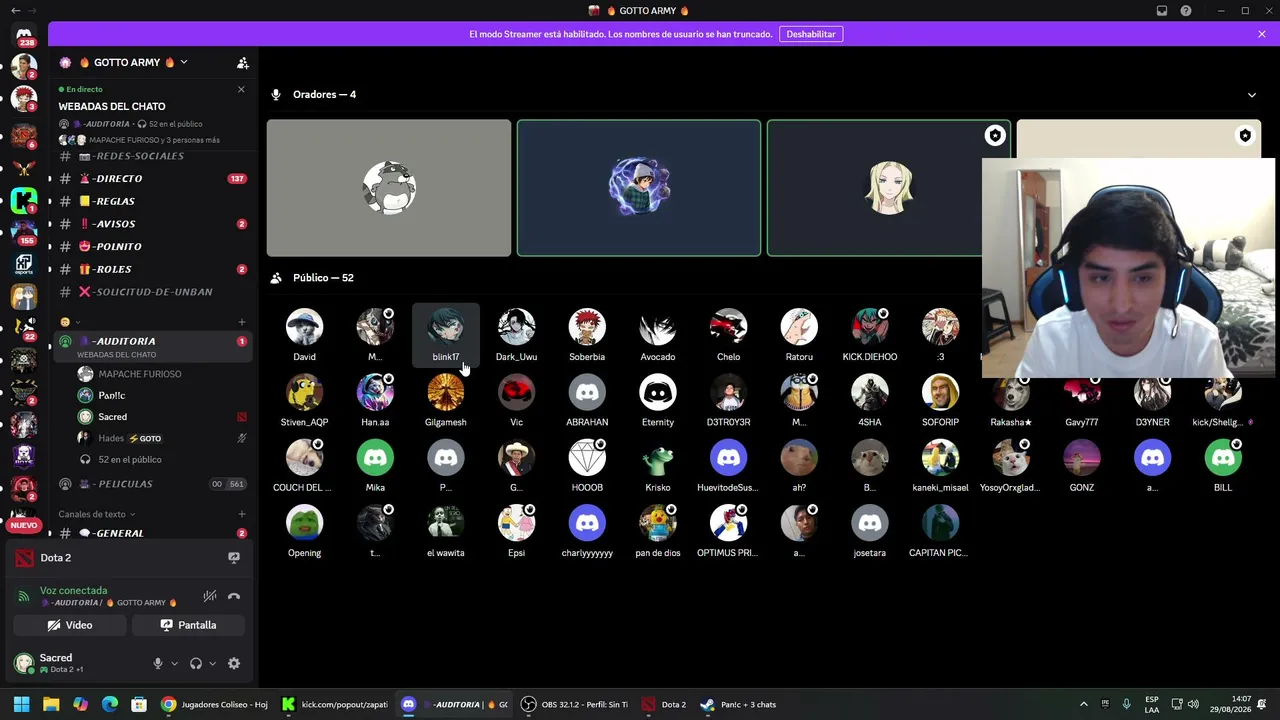The image size is (1280, 720).
Task: Open audience member Chelo's avatar
Action: tap(728, 327)
